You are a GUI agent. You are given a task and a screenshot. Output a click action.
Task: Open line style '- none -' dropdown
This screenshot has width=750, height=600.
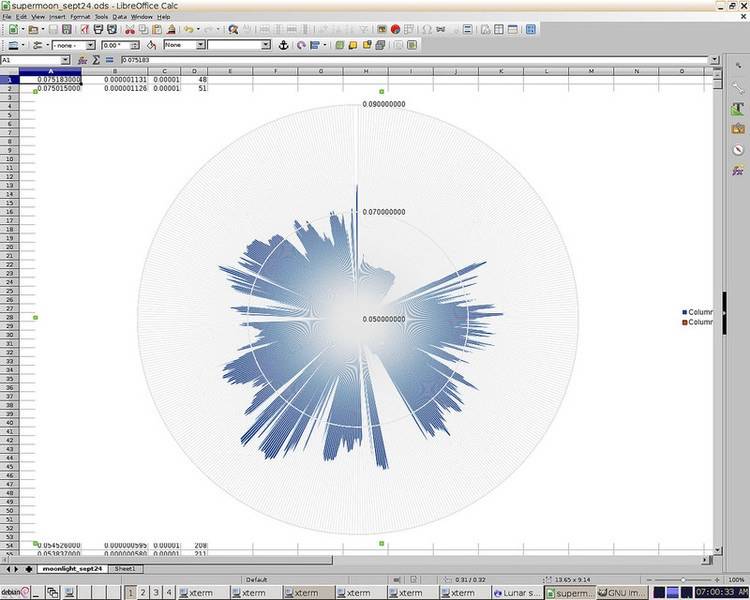pyautogui.click(x=90, y=45)
